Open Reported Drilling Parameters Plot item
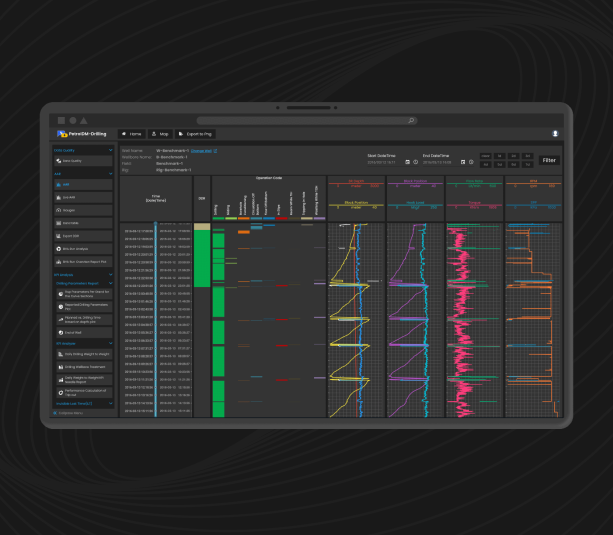Image resolution: width=613 pixels, height=535 pixels. click(84, 307)
